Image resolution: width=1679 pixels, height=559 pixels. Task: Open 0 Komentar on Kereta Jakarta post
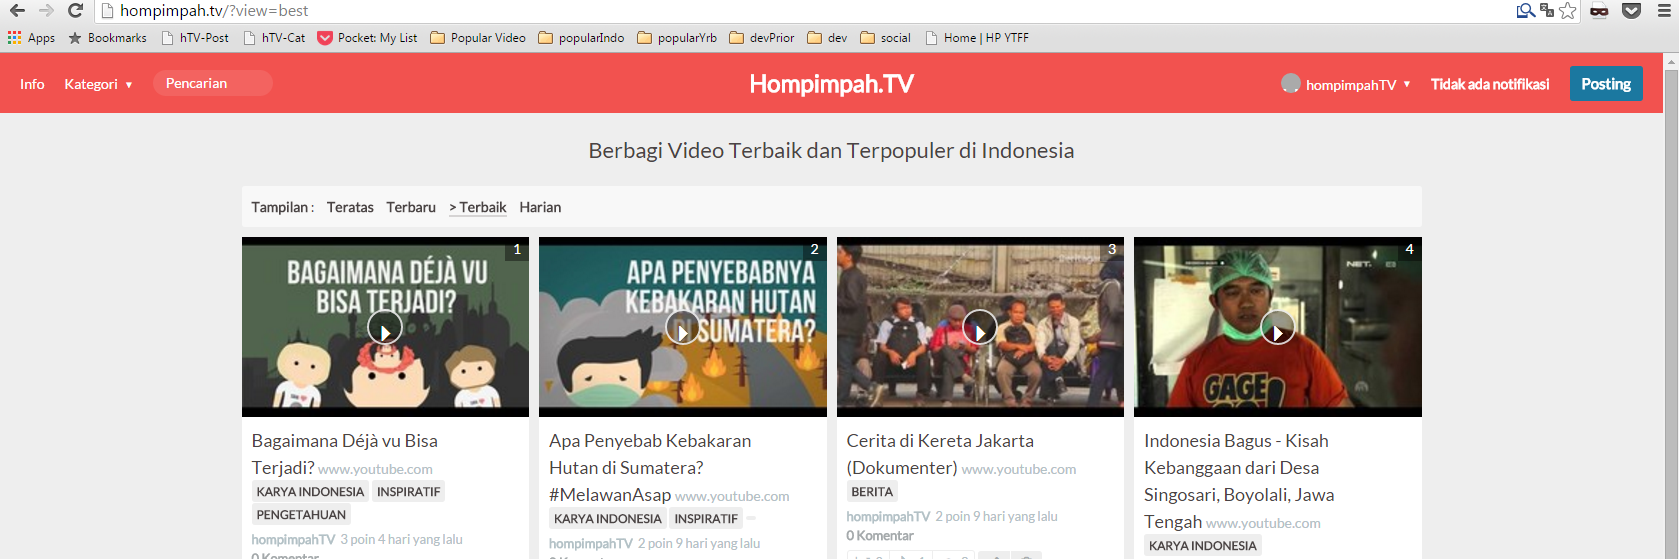[880, 536]
